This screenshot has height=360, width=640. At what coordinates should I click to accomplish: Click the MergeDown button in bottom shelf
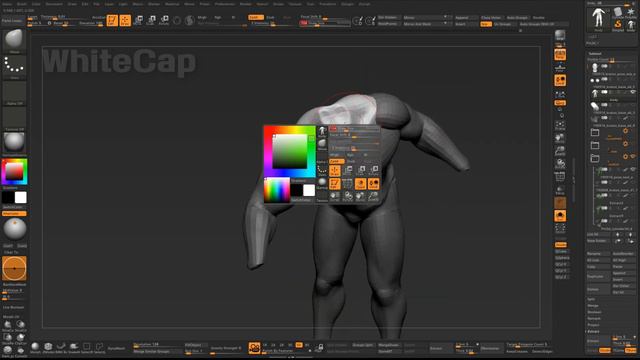[389, 345]
